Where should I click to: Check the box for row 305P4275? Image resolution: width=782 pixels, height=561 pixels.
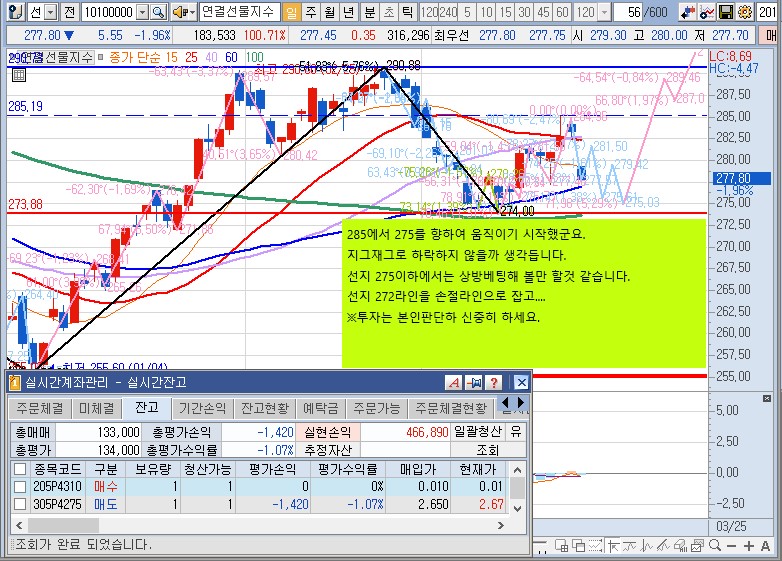coord(20,504)
